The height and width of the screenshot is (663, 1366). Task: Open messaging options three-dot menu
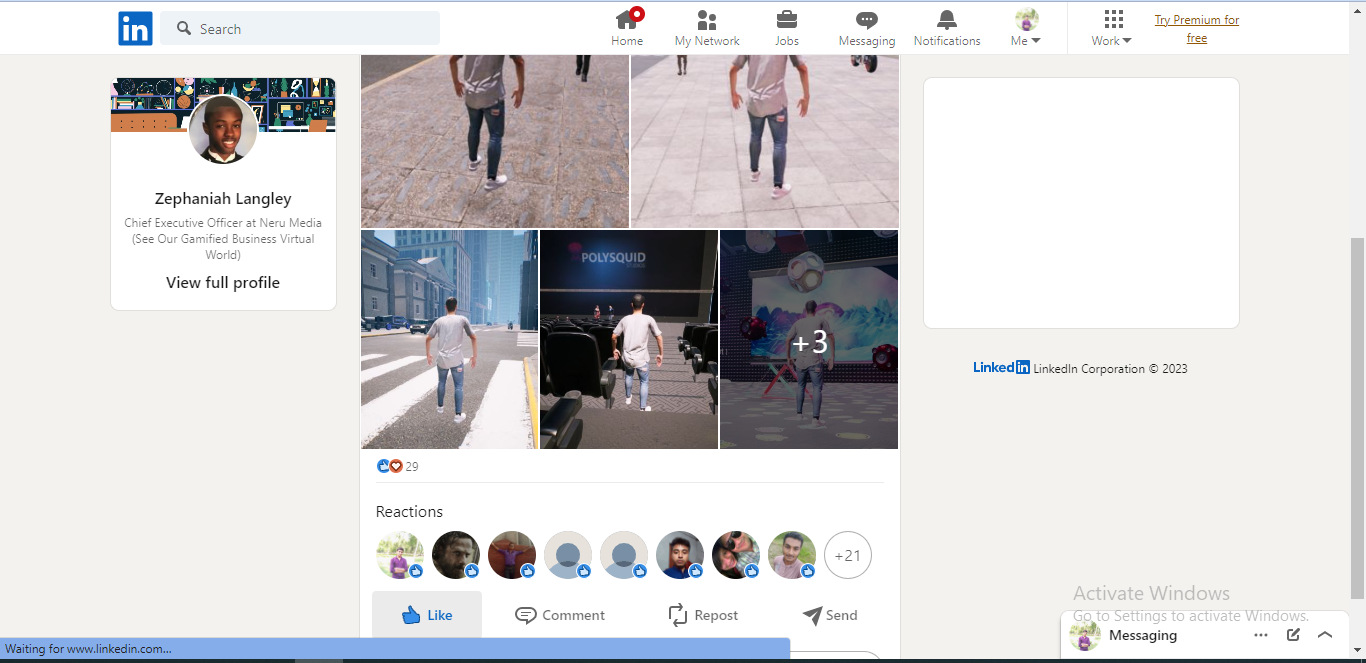click(1261, 635)
